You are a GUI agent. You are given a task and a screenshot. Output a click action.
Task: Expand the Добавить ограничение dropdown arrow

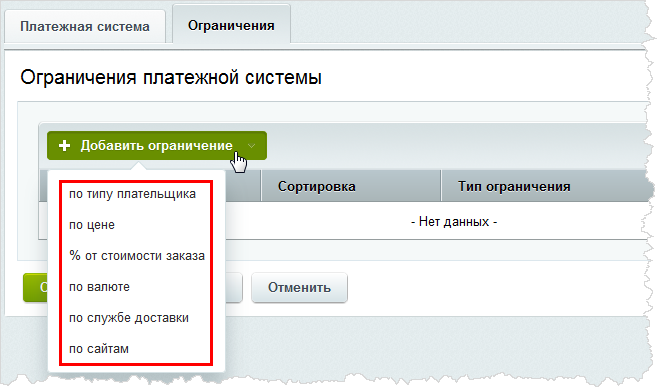(x=251, y=146)
